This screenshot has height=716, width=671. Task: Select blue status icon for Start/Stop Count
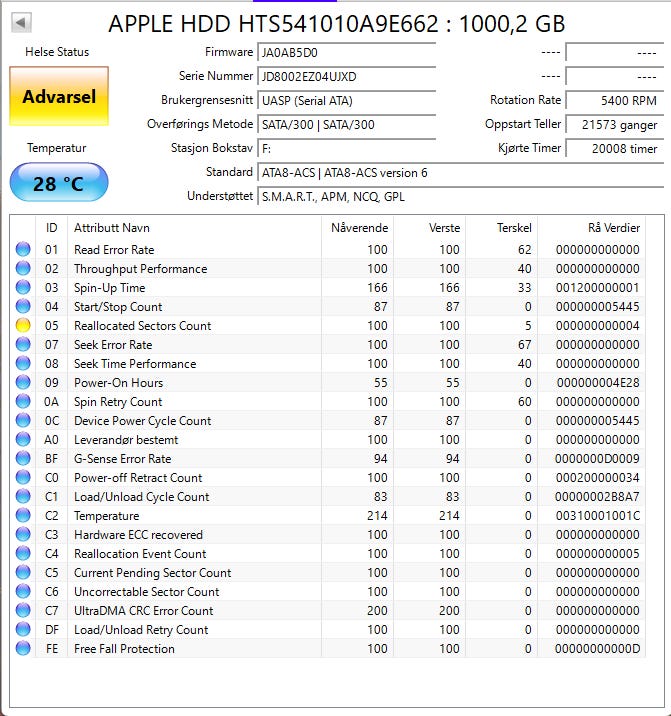tap(23, 306)
